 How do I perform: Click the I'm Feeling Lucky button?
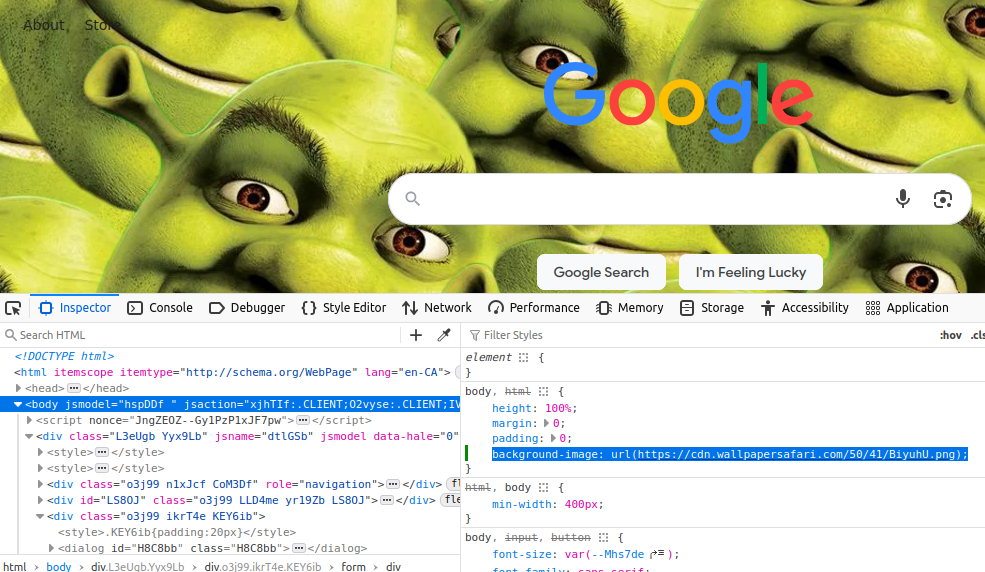tap(751, 273)
